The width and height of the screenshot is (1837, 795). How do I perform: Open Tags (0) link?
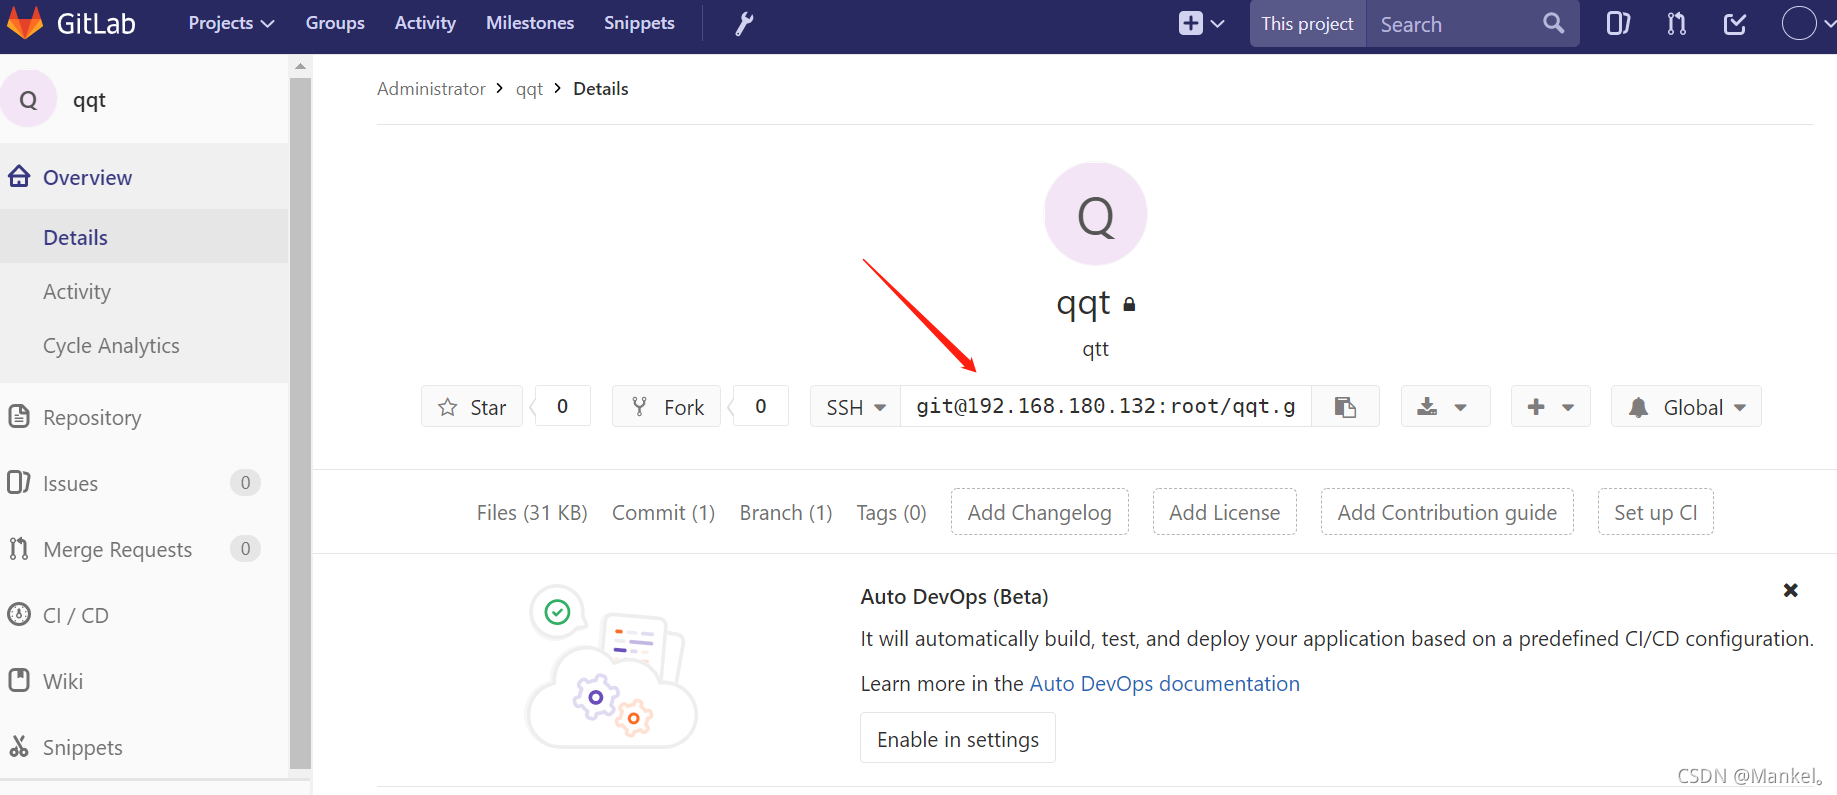[891, 512]
